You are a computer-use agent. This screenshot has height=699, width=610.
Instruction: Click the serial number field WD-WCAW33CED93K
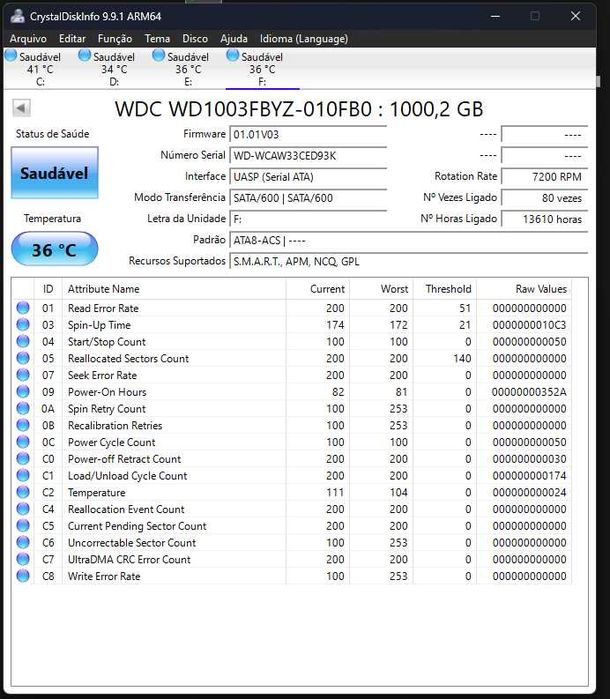pos(308,156)
